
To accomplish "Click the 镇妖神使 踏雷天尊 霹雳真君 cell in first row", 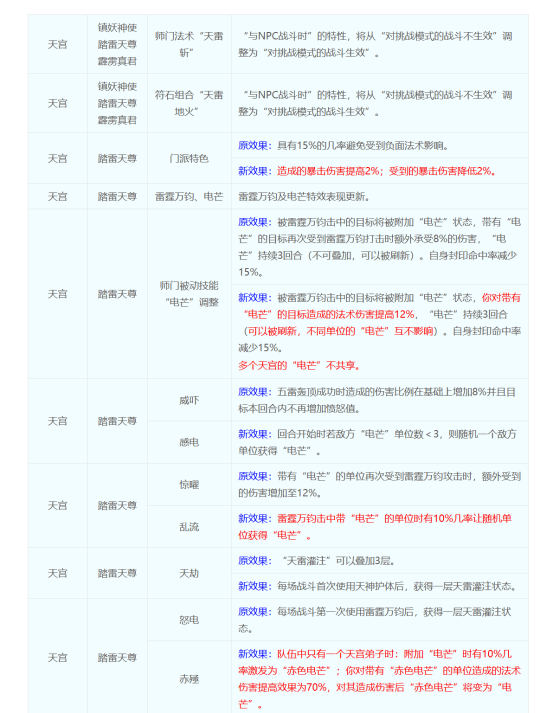I will [x=117, y=44].
